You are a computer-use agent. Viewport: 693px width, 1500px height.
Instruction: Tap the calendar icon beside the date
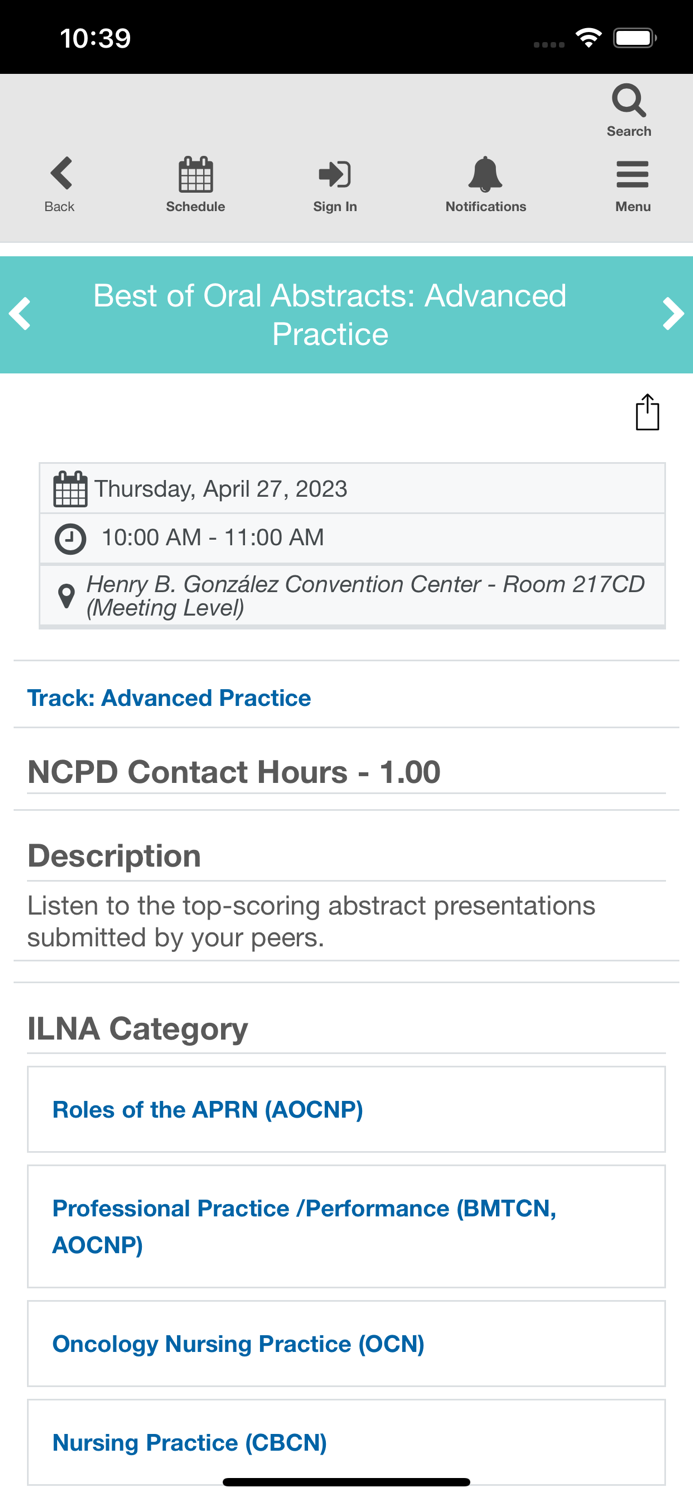pos(70,489)
